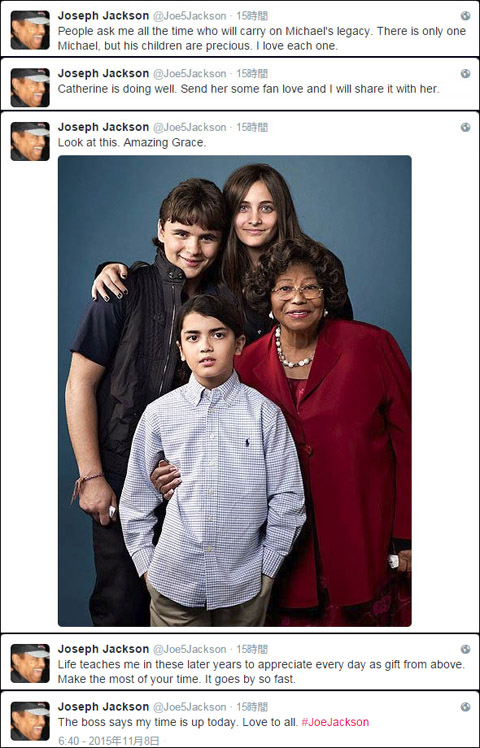Click tweet text 'Catherine is doing well'
The height and width of the screenshot is (748, 480).
pyautogui.click(x=249, y=89)
